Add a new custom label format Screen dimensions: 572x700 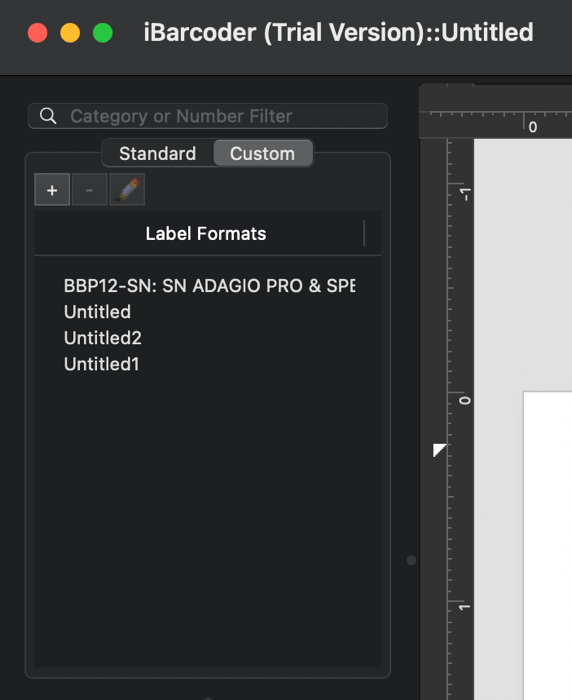[52, 190]
